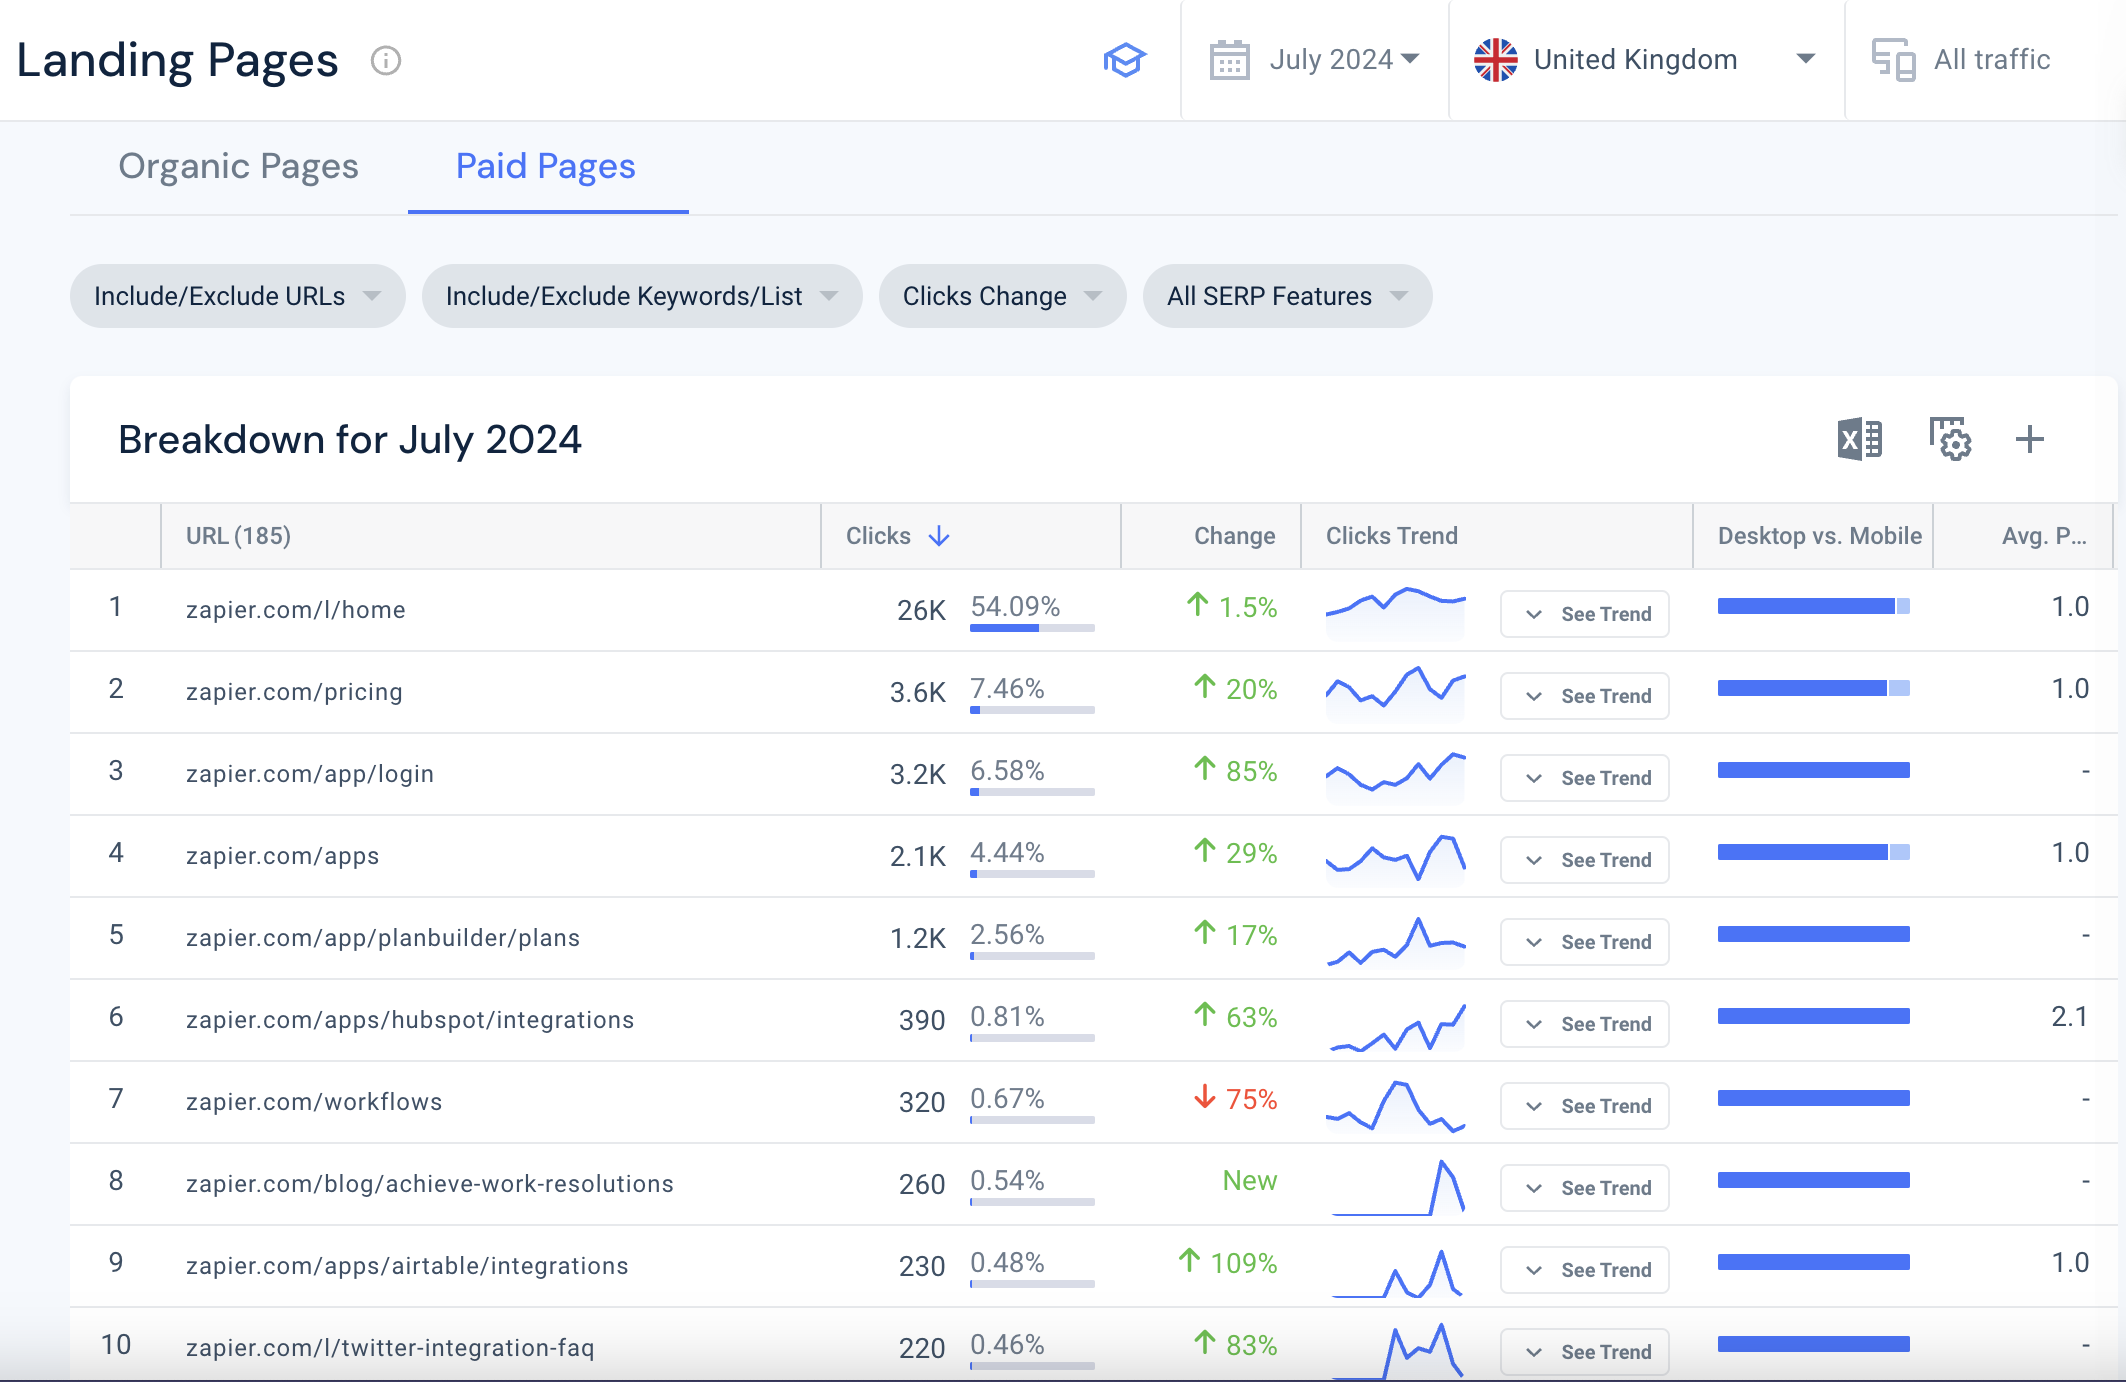Viewport: 2126px width, 1382px height.
Task: Open the academy graduation cap icon
Action: pyautogui.click(x=1124, y=60)
